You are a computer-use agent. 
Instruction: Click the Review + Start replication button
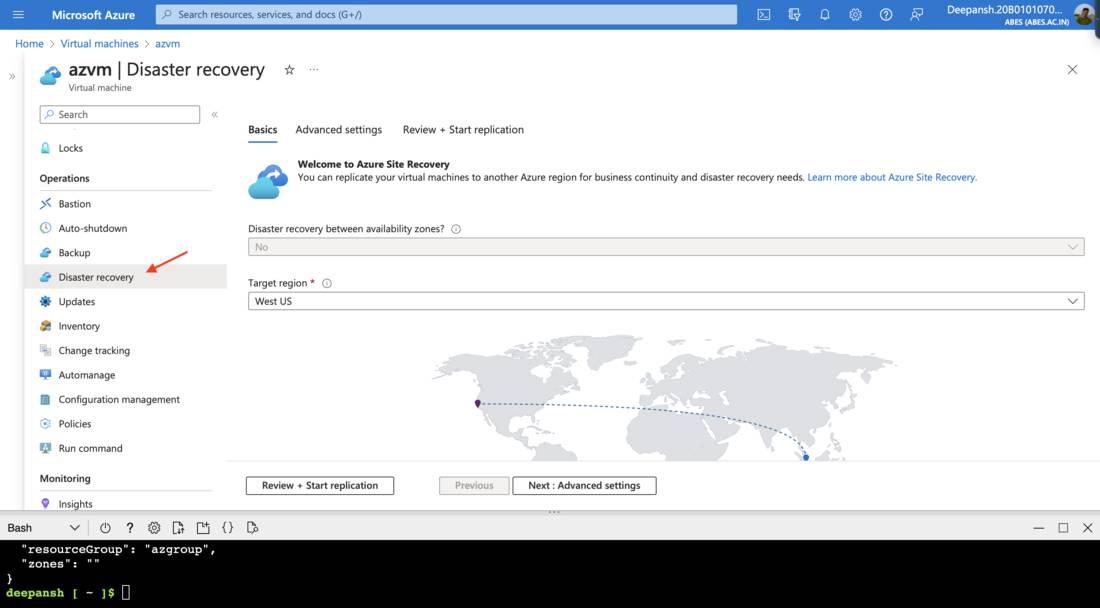point(320,485)
